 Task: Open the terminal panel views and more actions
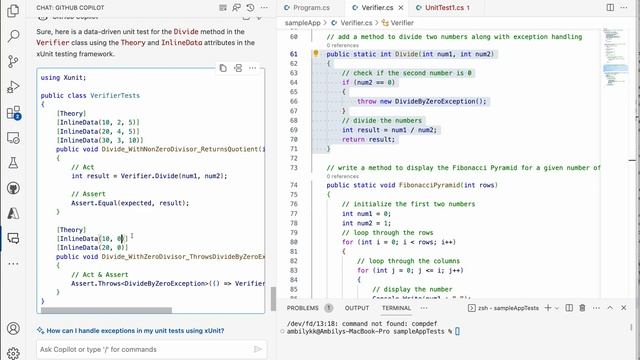click(596, 308)
